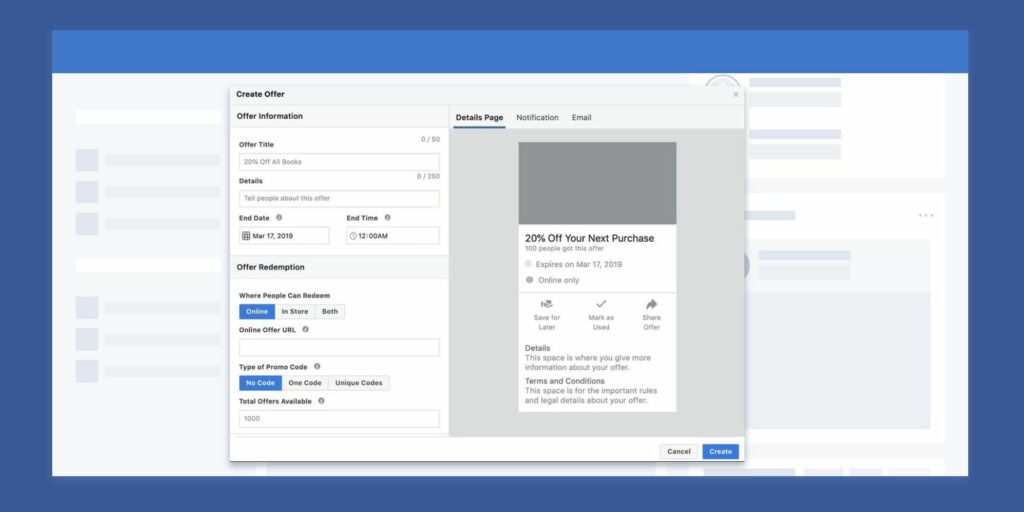Select In Store redemption option
1024x512 pixels.
point(295,312)
